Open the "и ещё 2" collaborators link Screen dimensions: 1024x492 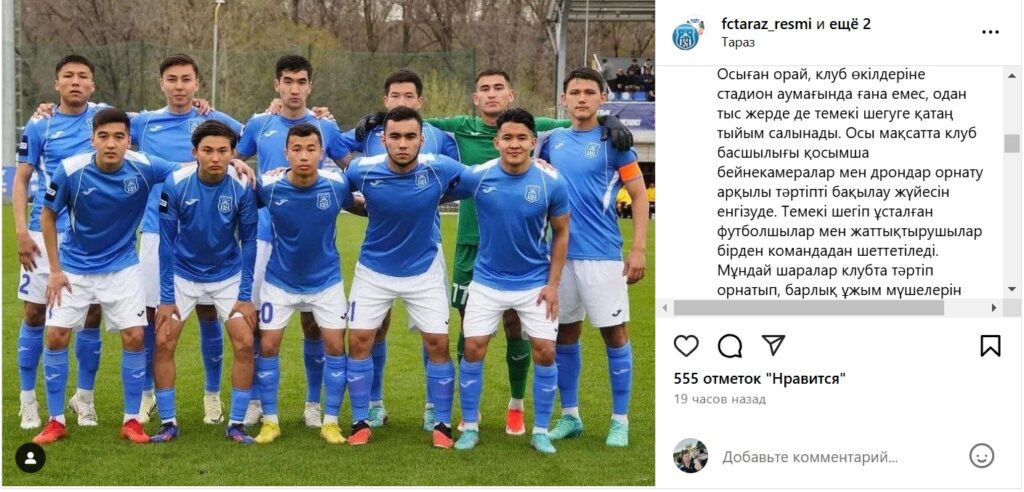click(x=843, y=24)
